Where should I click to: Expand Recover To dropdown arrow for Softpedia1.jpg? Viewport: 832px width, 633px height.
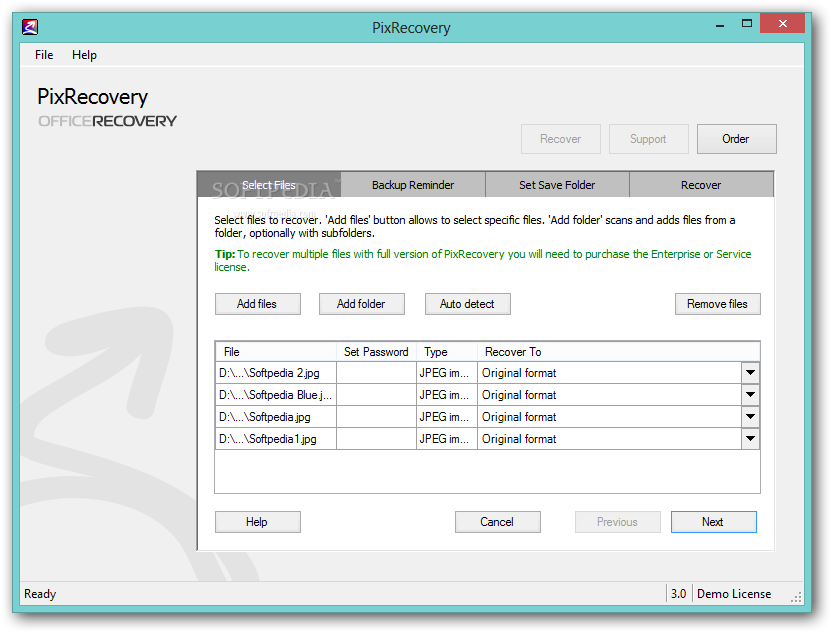click(x=750, y=439)
